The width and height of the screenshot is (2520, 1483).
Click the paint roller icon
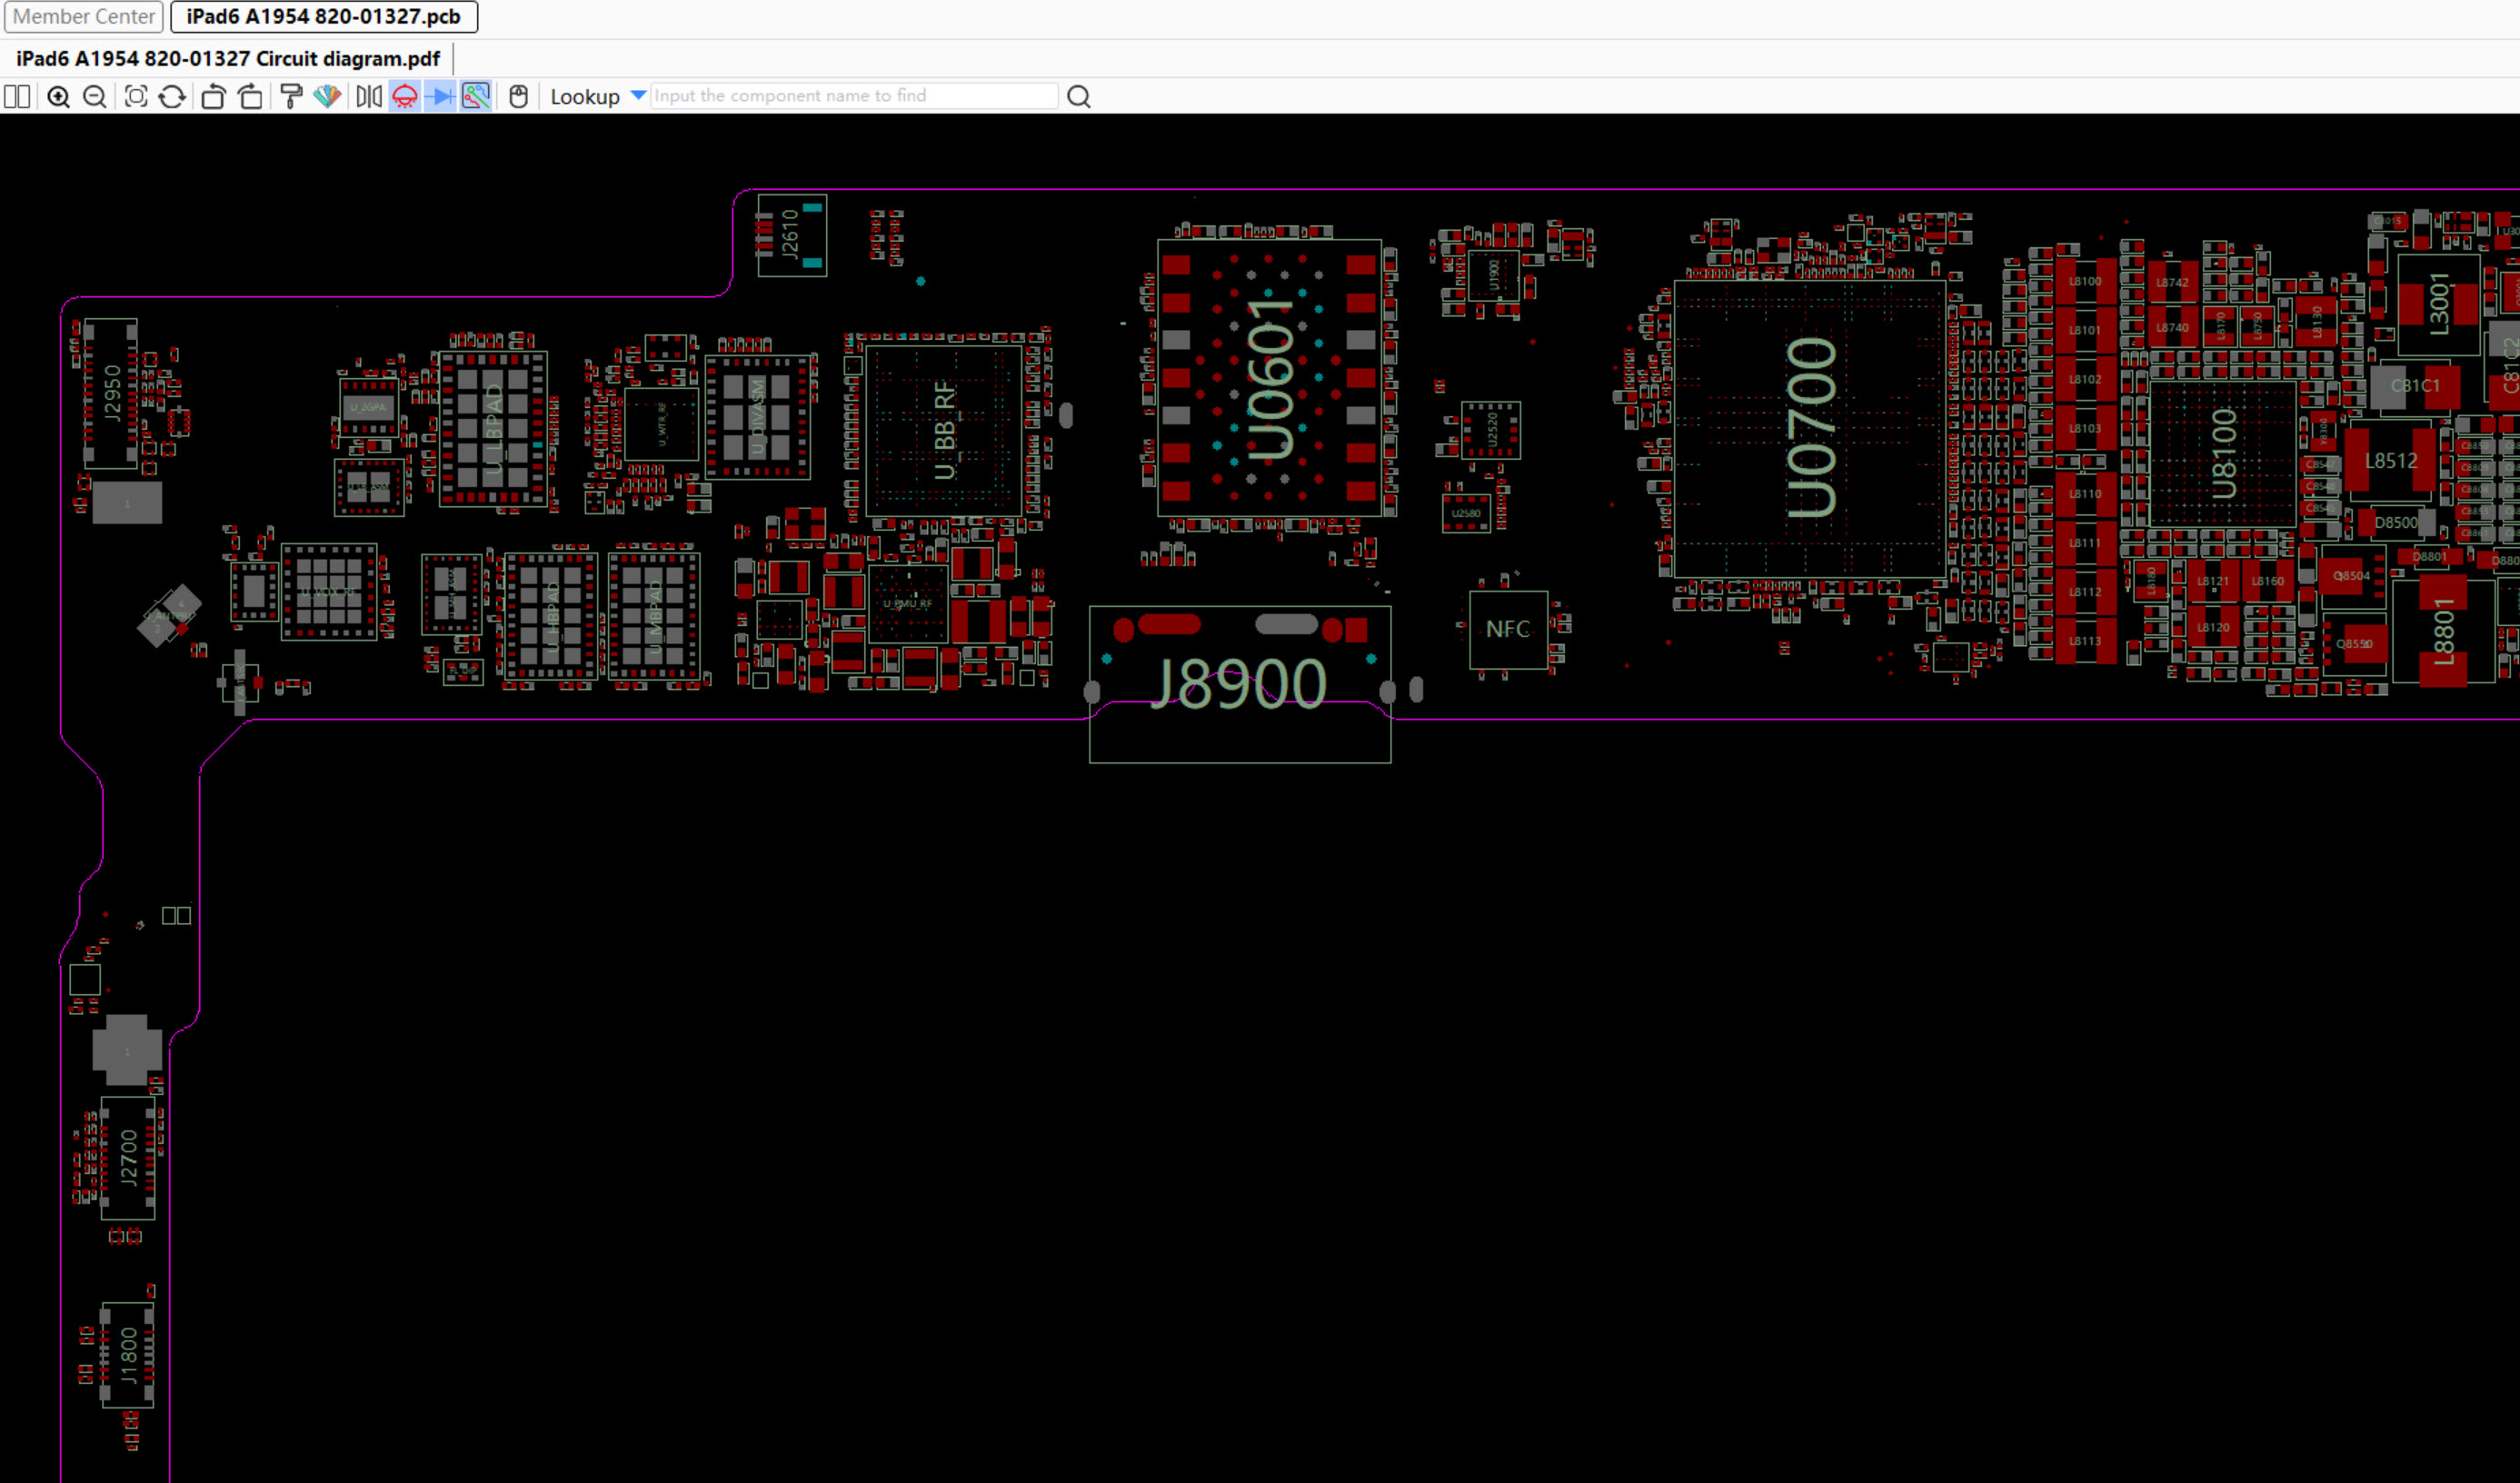tap(290, 97)
